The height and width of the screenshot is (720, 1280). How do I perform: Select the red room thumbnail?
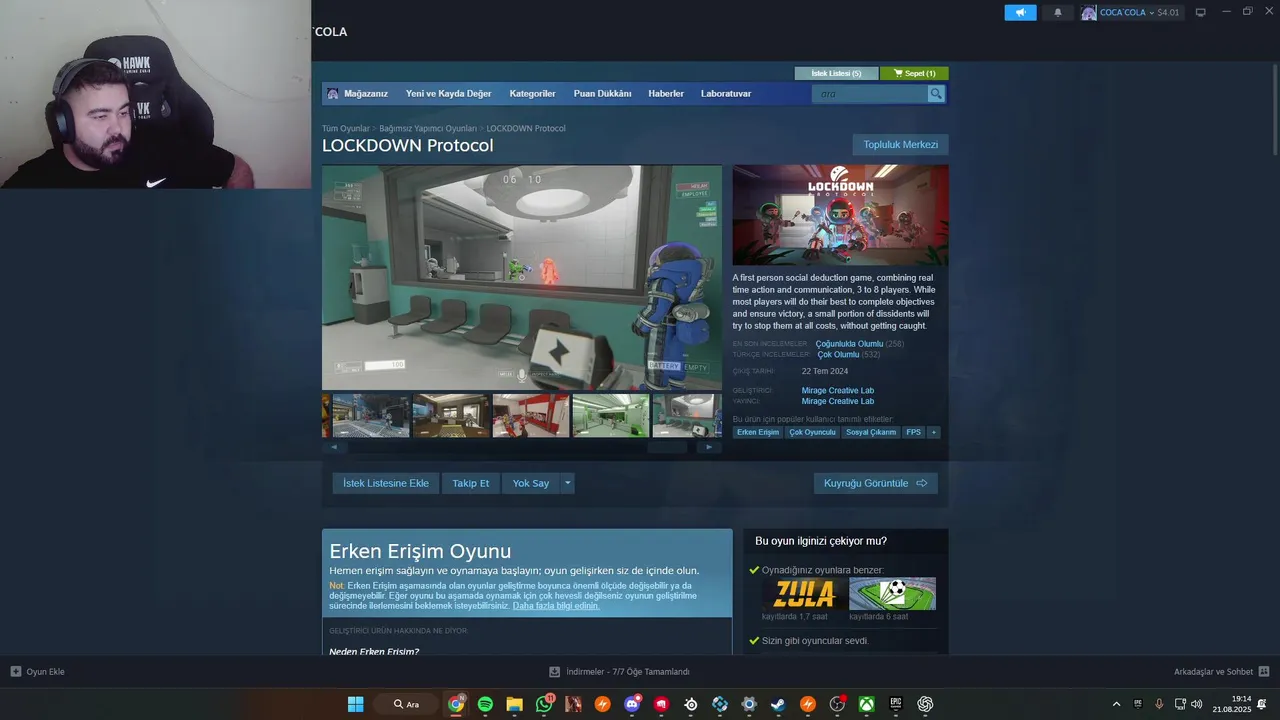click(x=531, y=416)
